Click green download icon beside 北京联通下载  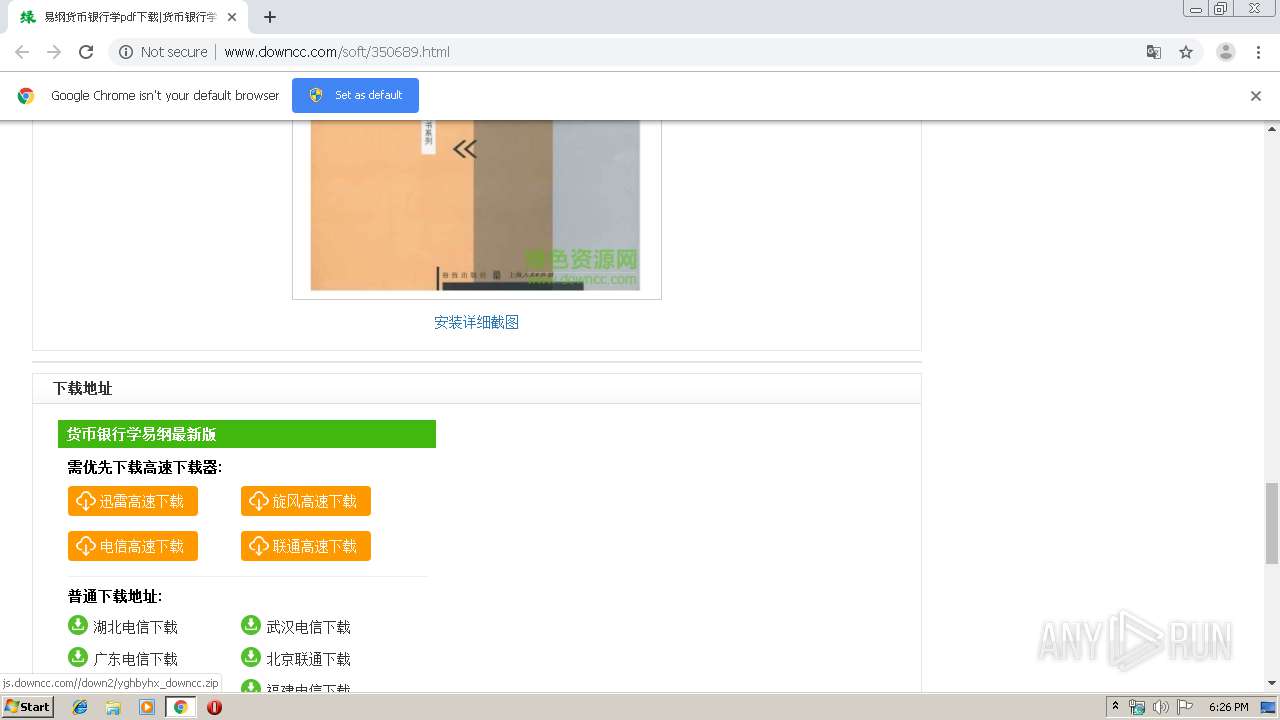coord(251,657)
